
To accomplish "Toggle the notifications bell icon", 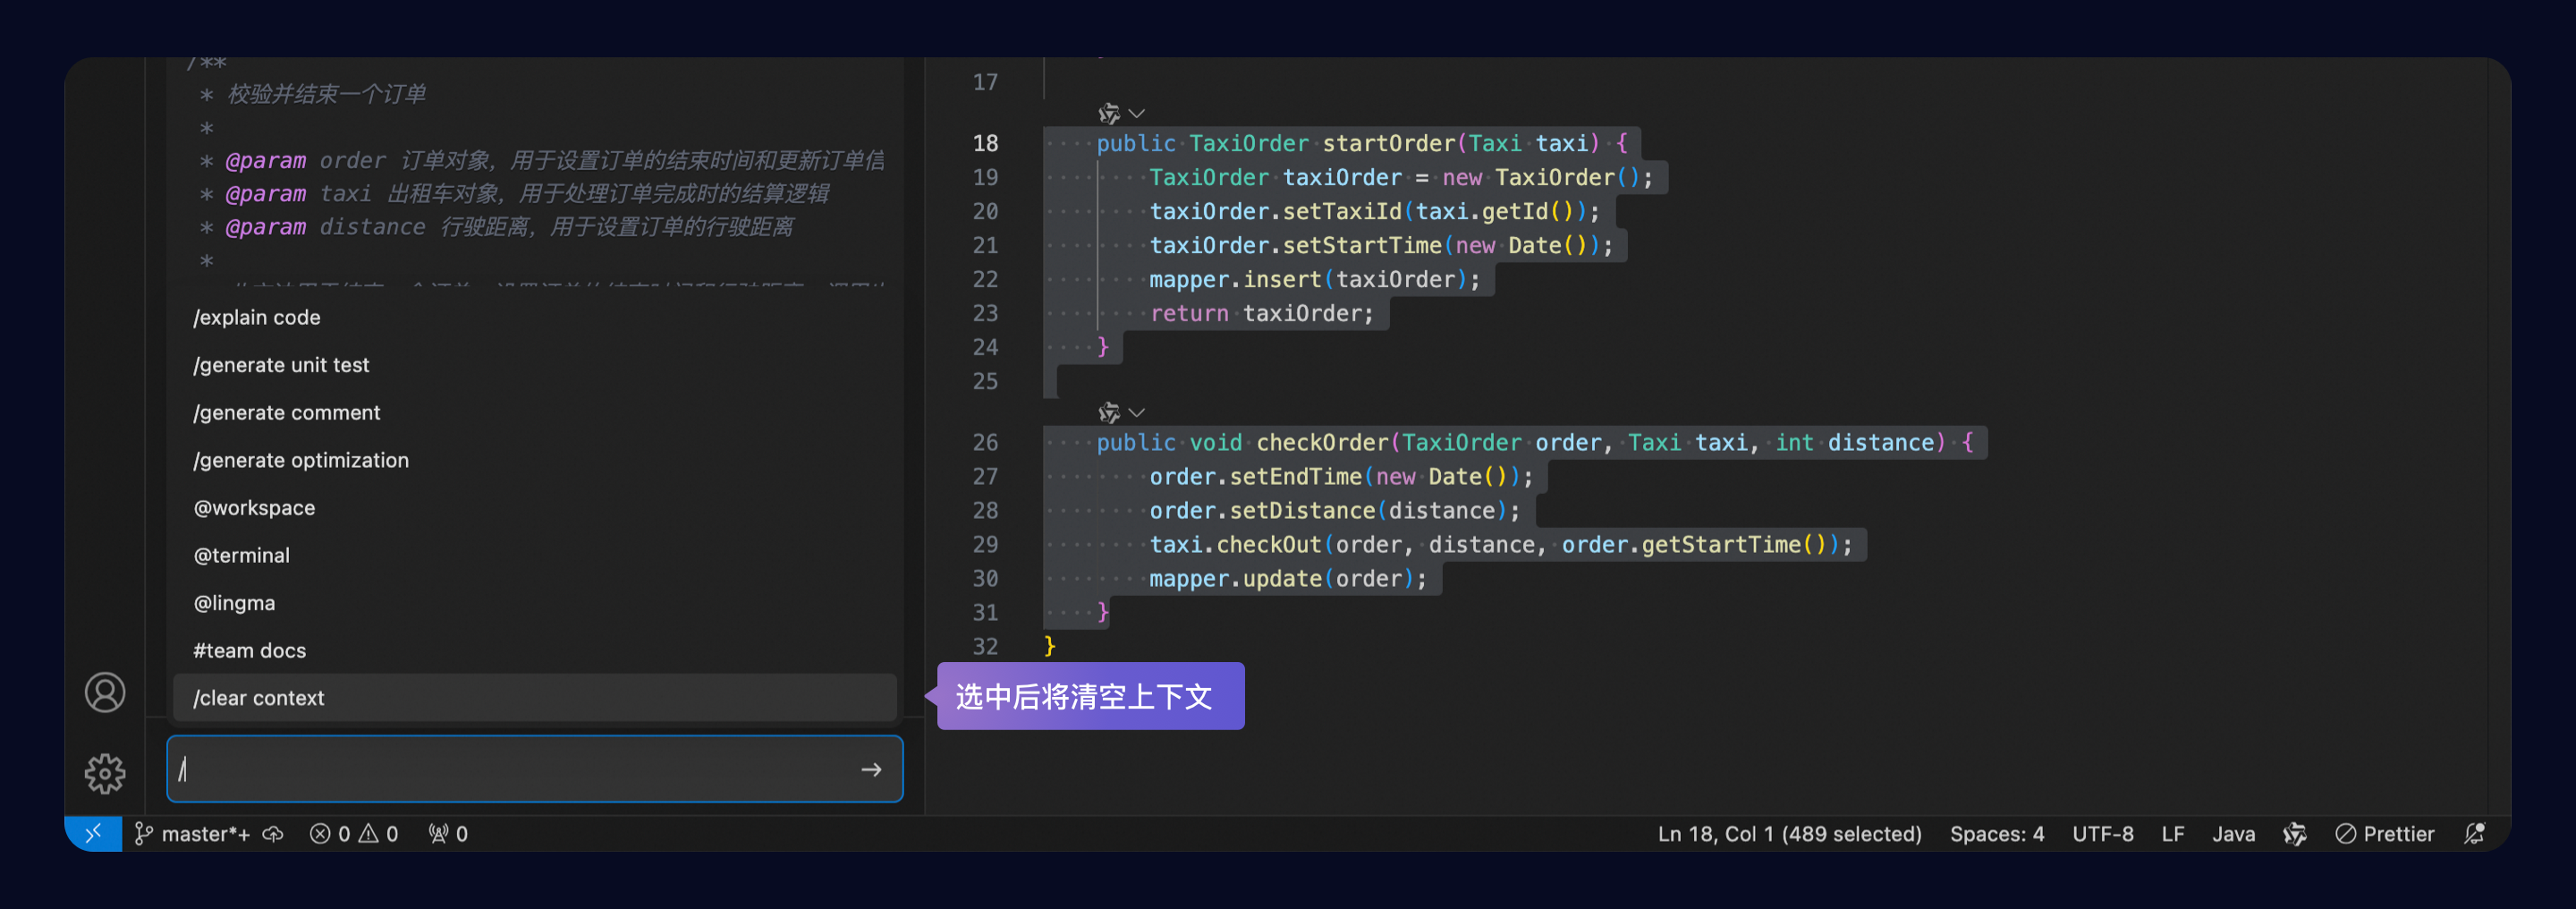I will pos(2474,833).
